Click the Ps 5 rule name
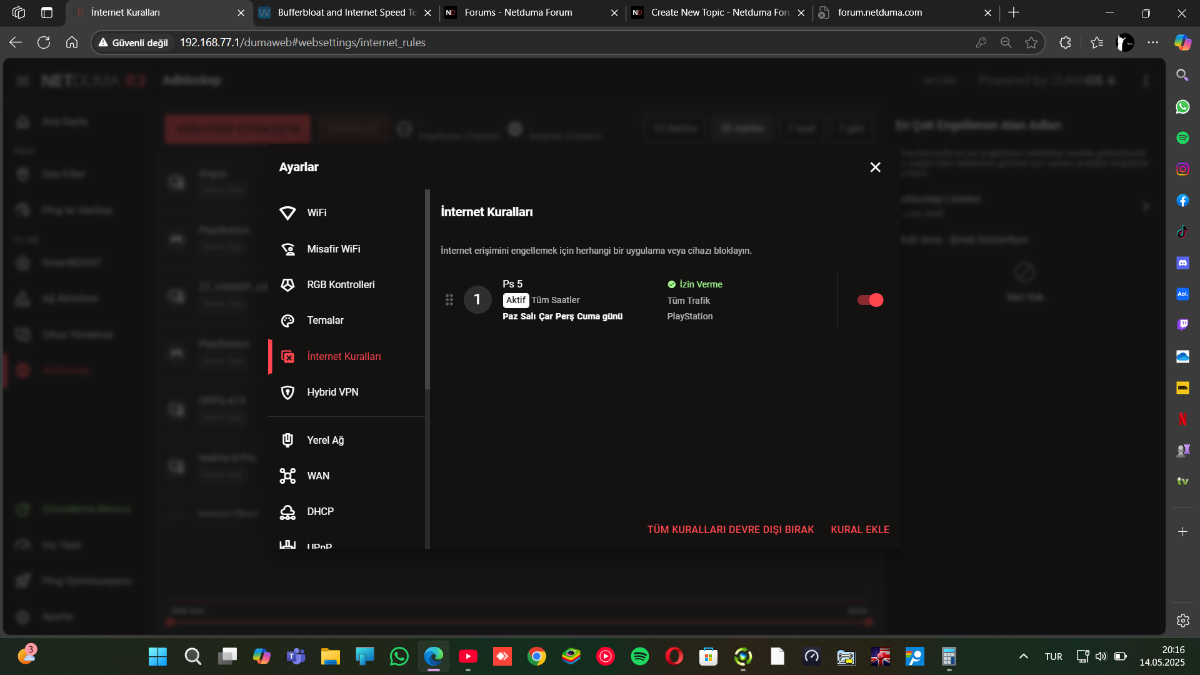This screenshot has width=1200, height=675. tap(512, 284)
